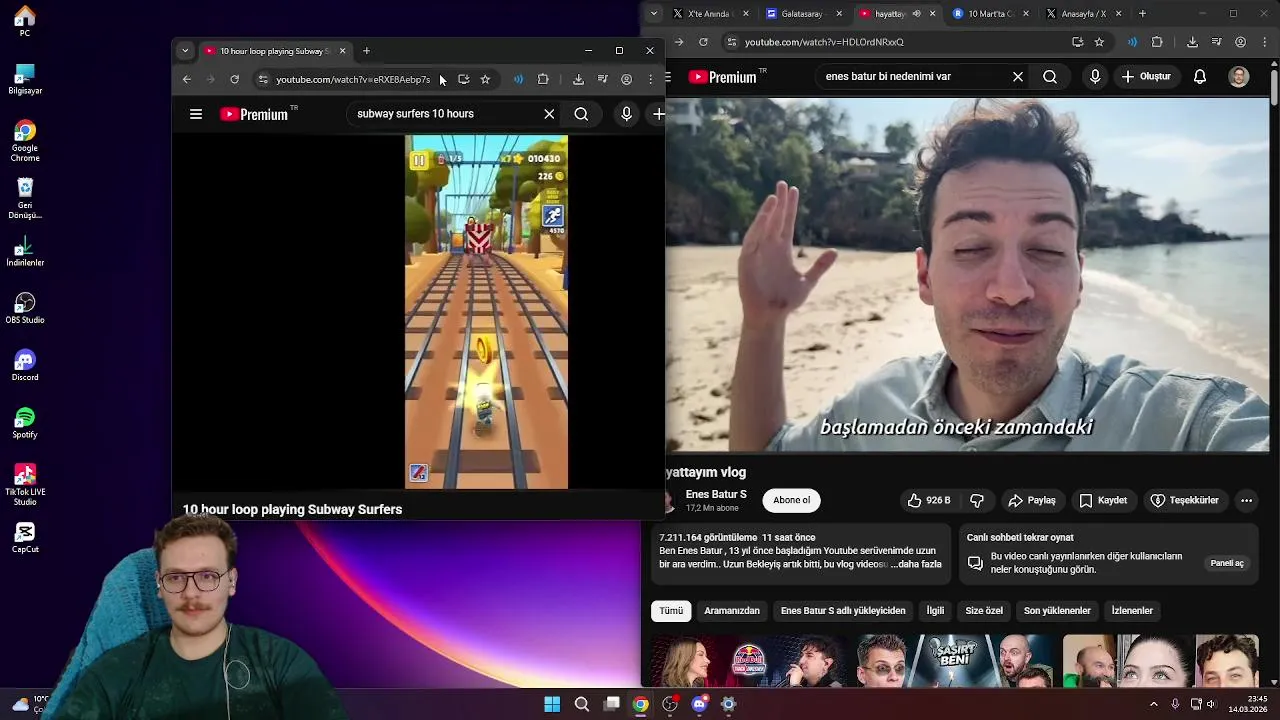Start voice search in the Subway Surfers window
1280x720 pixels.
coord(626,114)
